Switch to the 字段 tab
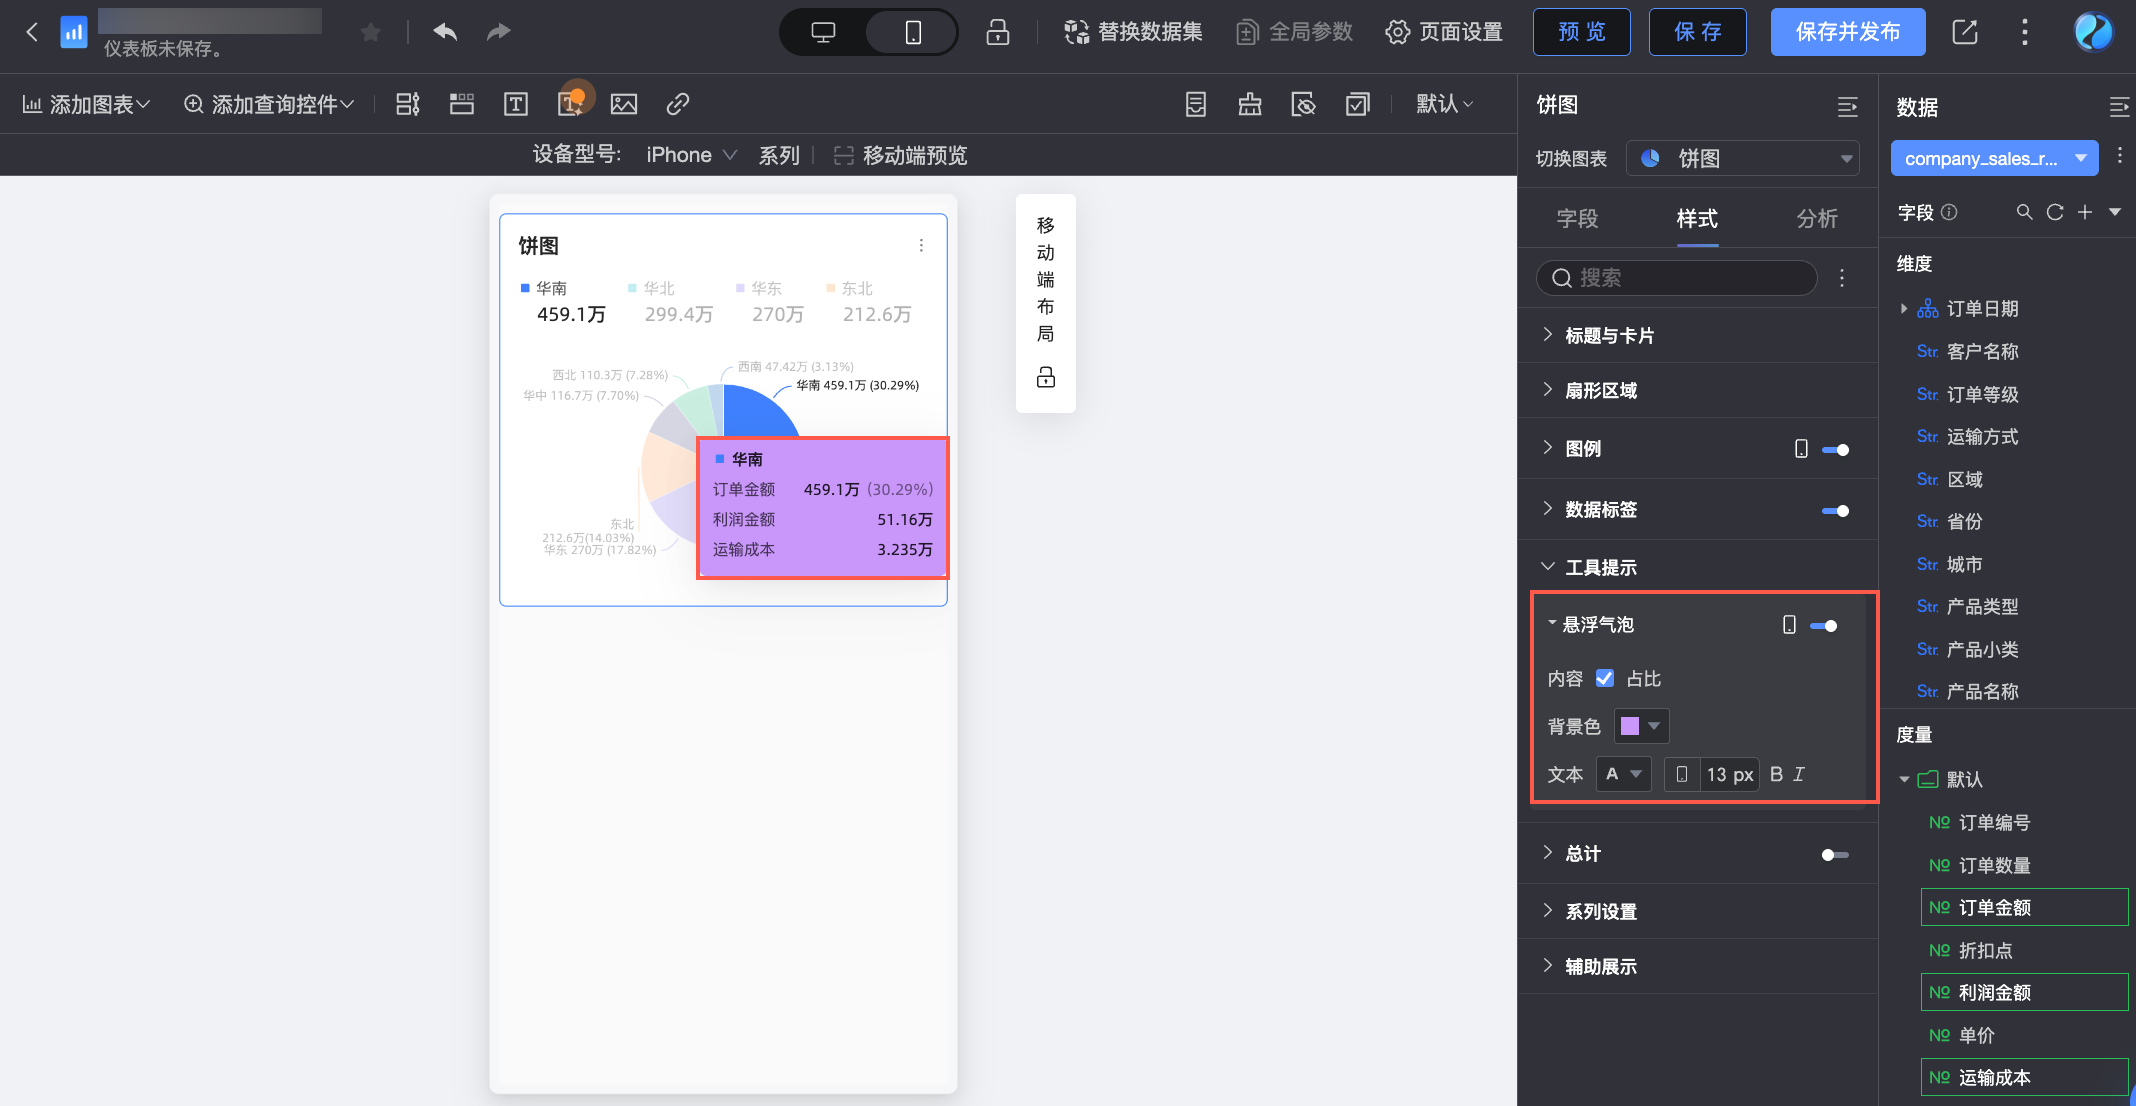Screen dimensions: 2136x1106 [1578, 218]
